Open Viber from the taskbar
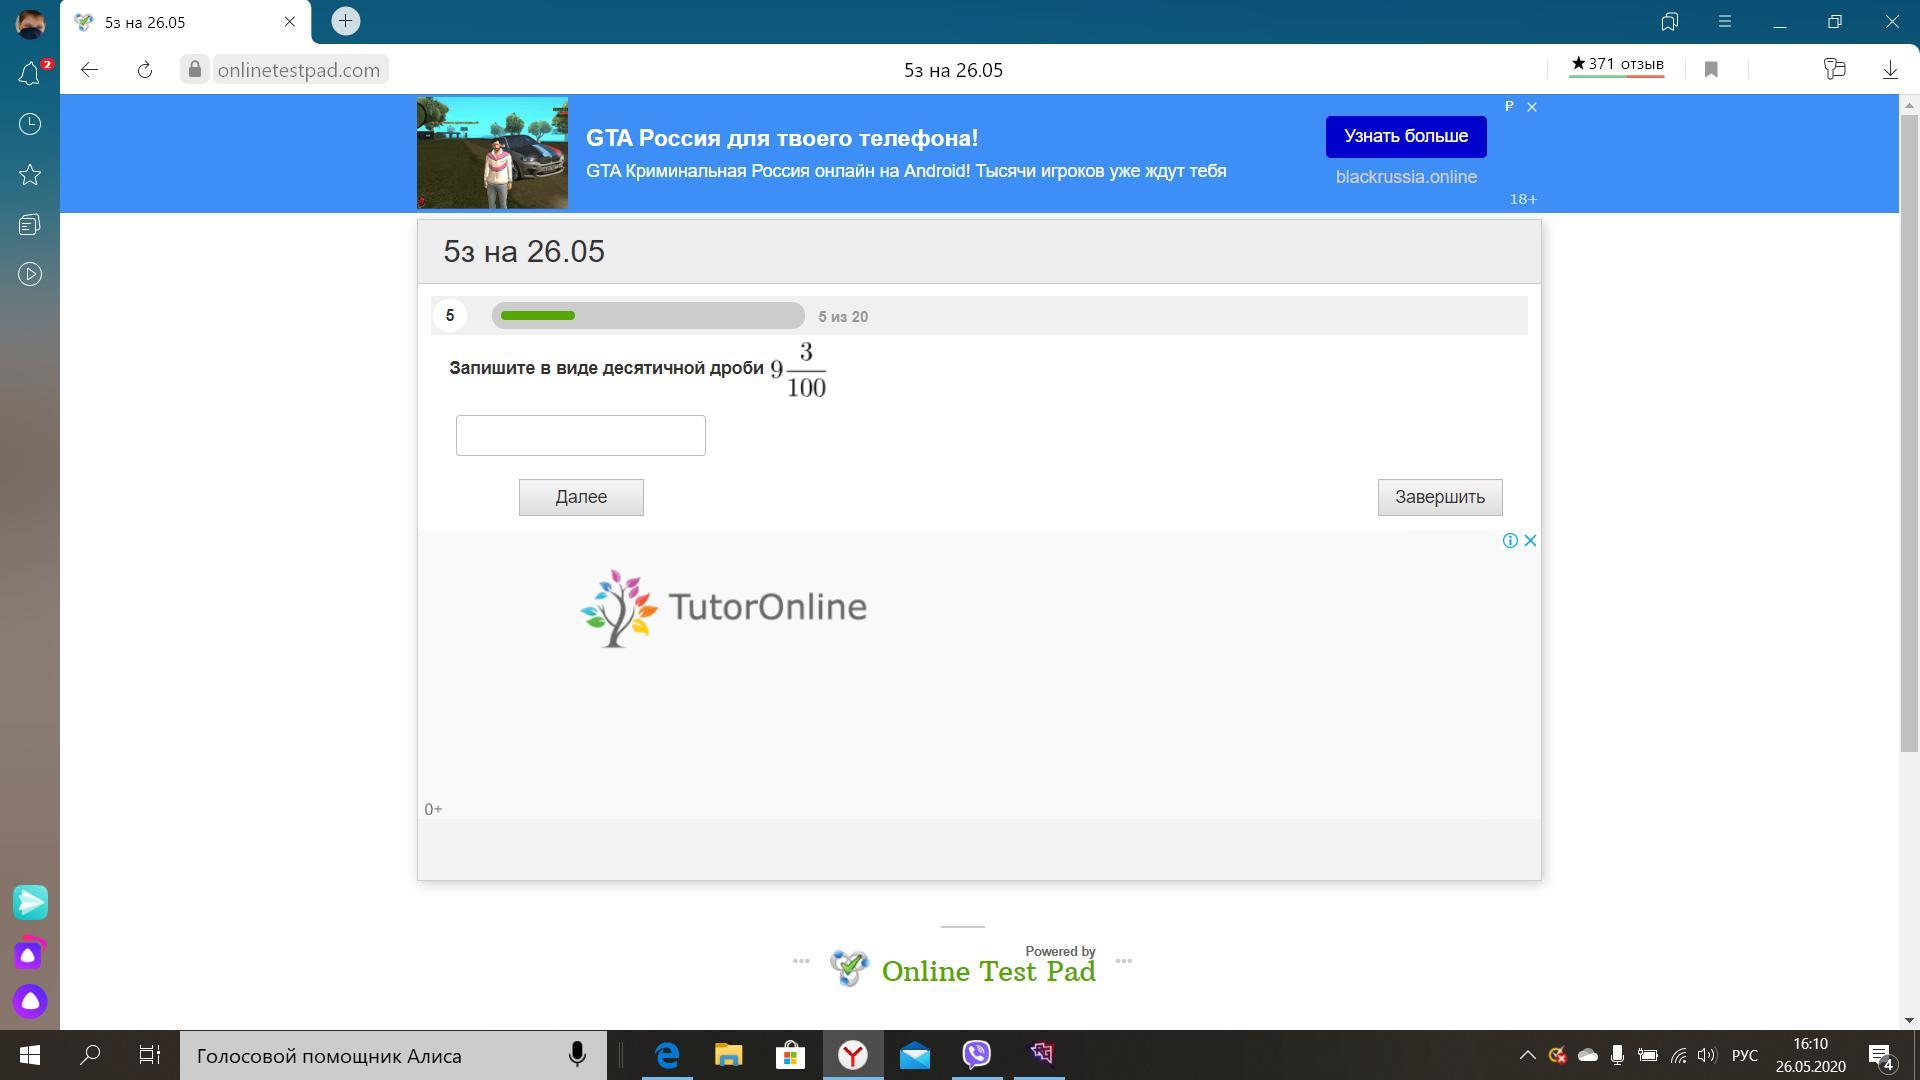This screenshot has height=1080, width=1920. tap(976, 1055)
